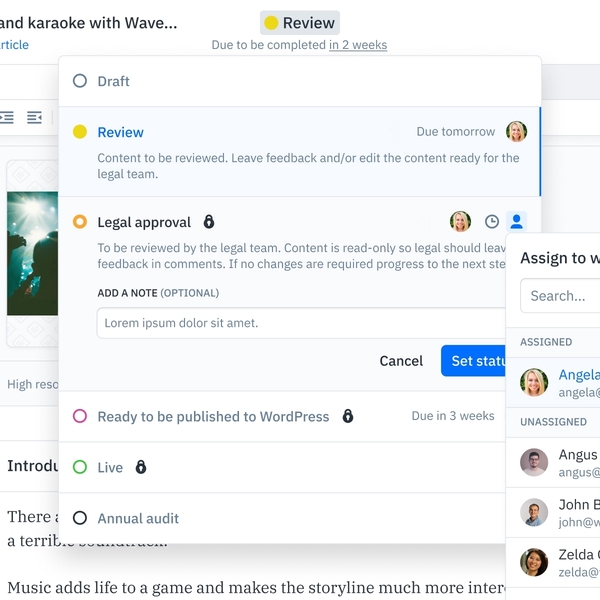
Task: Click the Annual audit status label
Action: [x=138, y=518]
